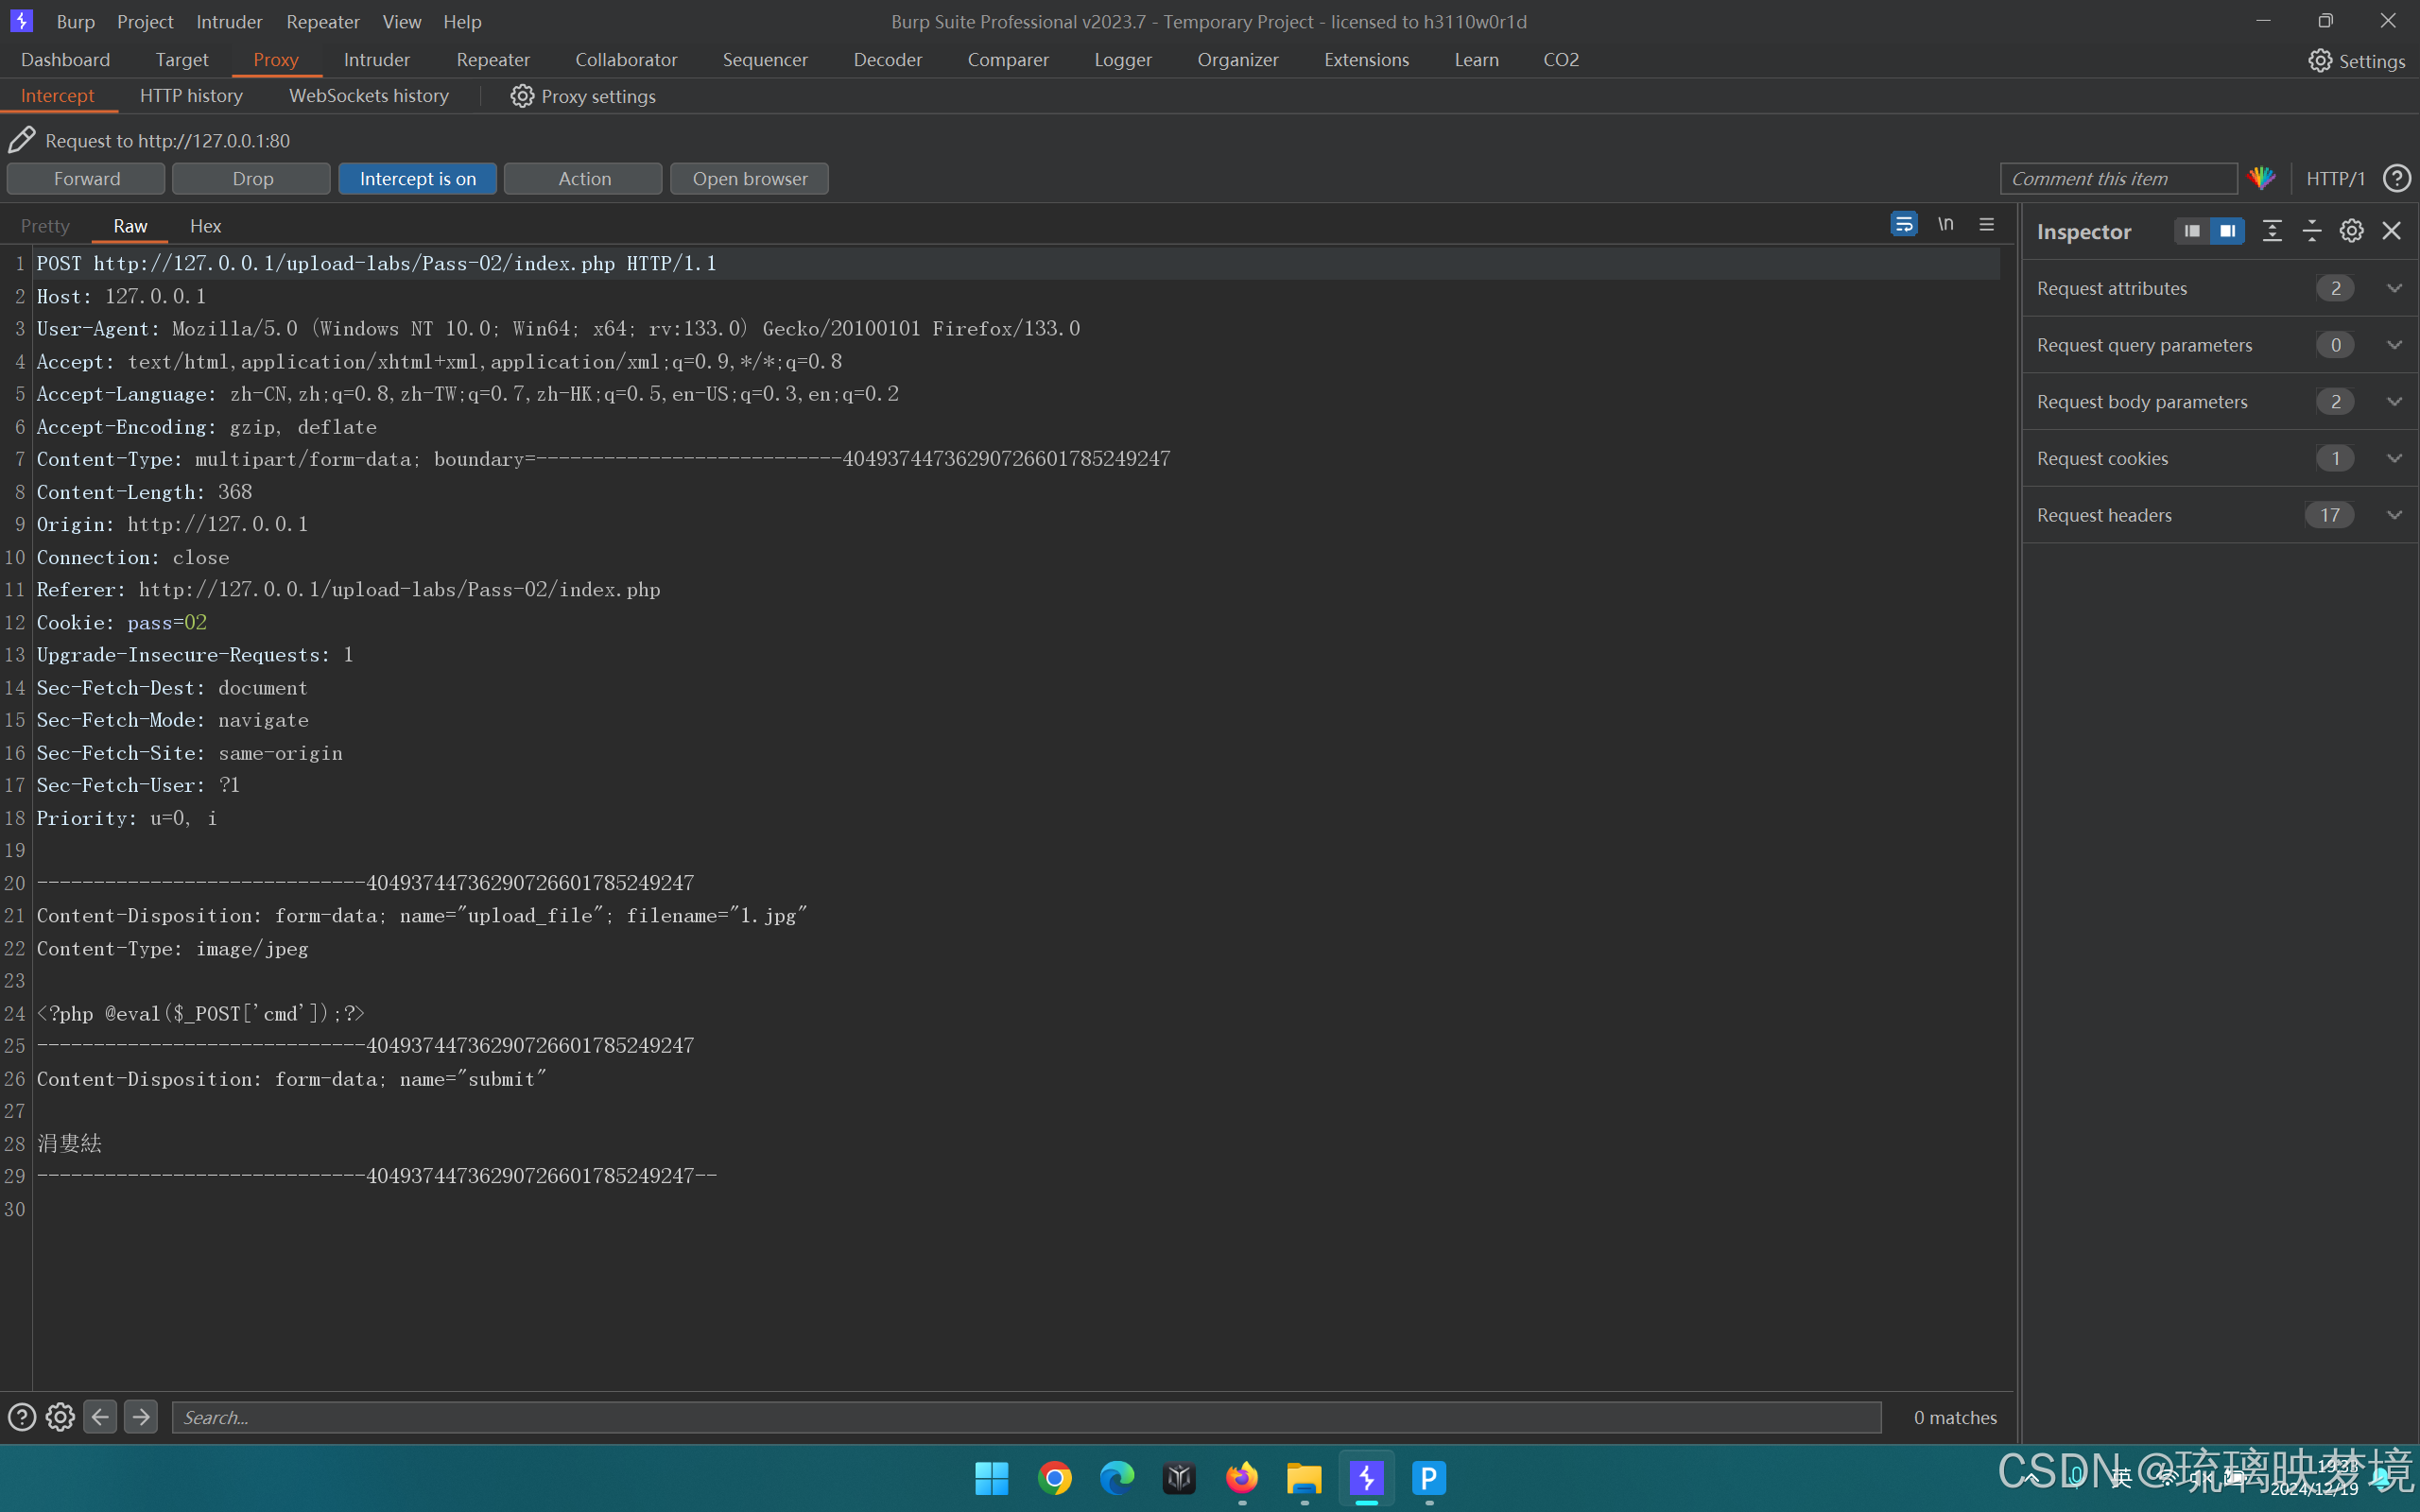Toggle word wrap icon in editor
Image resolution: width=2420 pixels, height=1512 pixels.
pos(1903,224)
